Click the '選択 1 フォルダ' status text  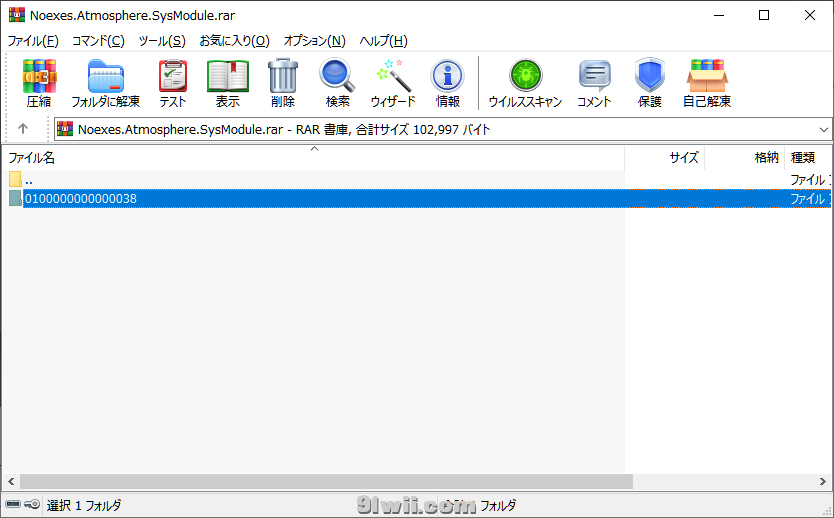click(x=84, y=505)
